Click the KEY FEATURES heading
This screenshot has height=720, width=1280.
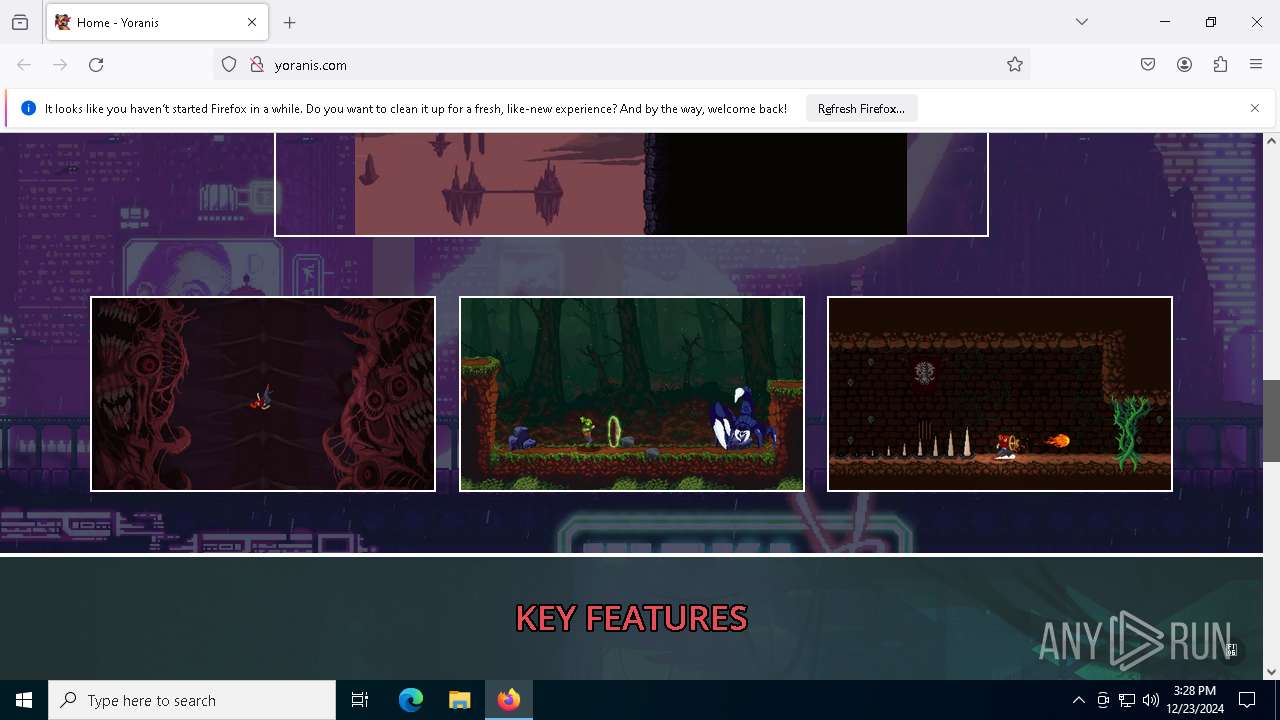631,619
